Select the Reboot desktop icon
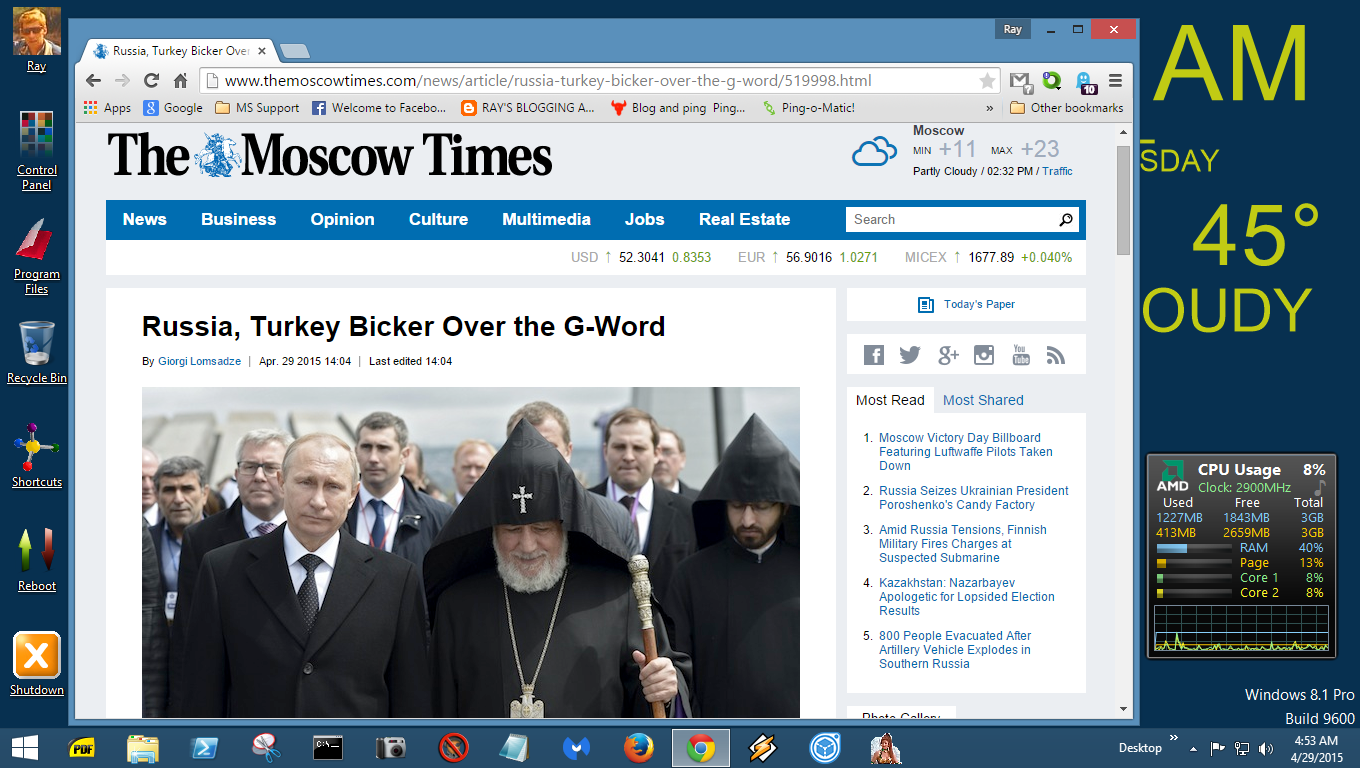The width and height of the screenshot is (1360, 768). pos(37,560)
